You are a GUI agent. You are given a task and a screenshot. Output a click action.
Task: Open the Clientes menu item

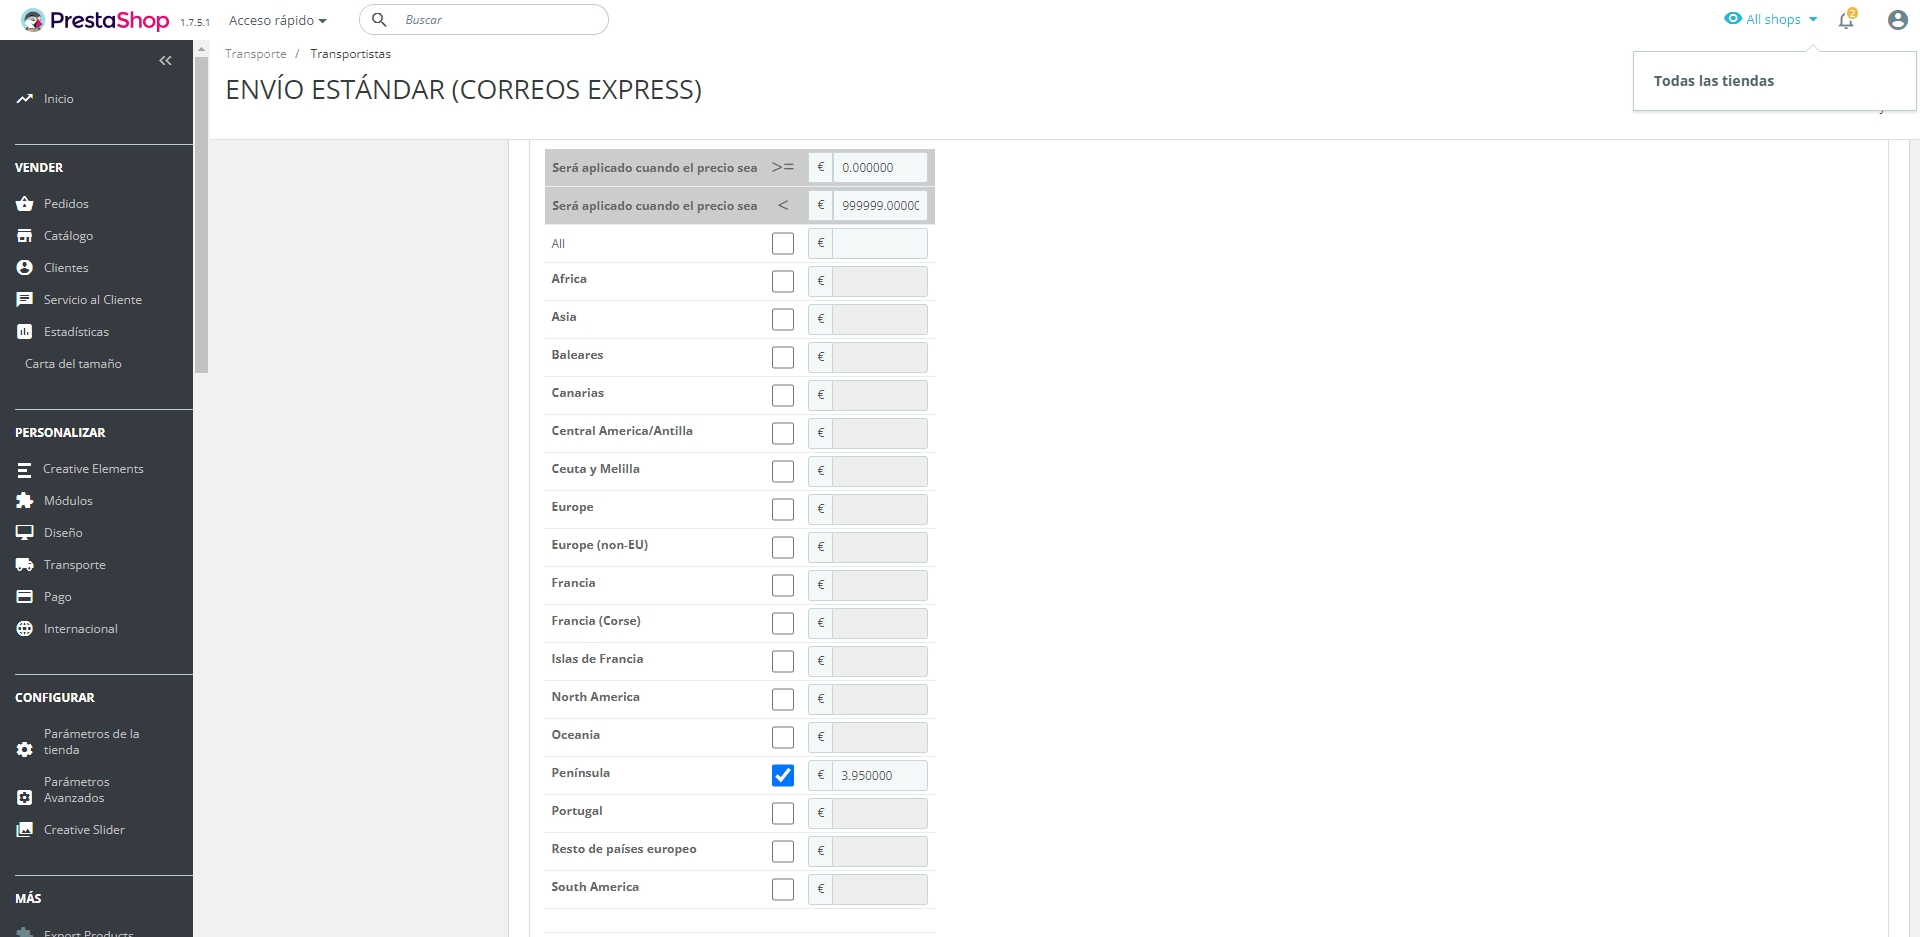click(x=66, y=268)
